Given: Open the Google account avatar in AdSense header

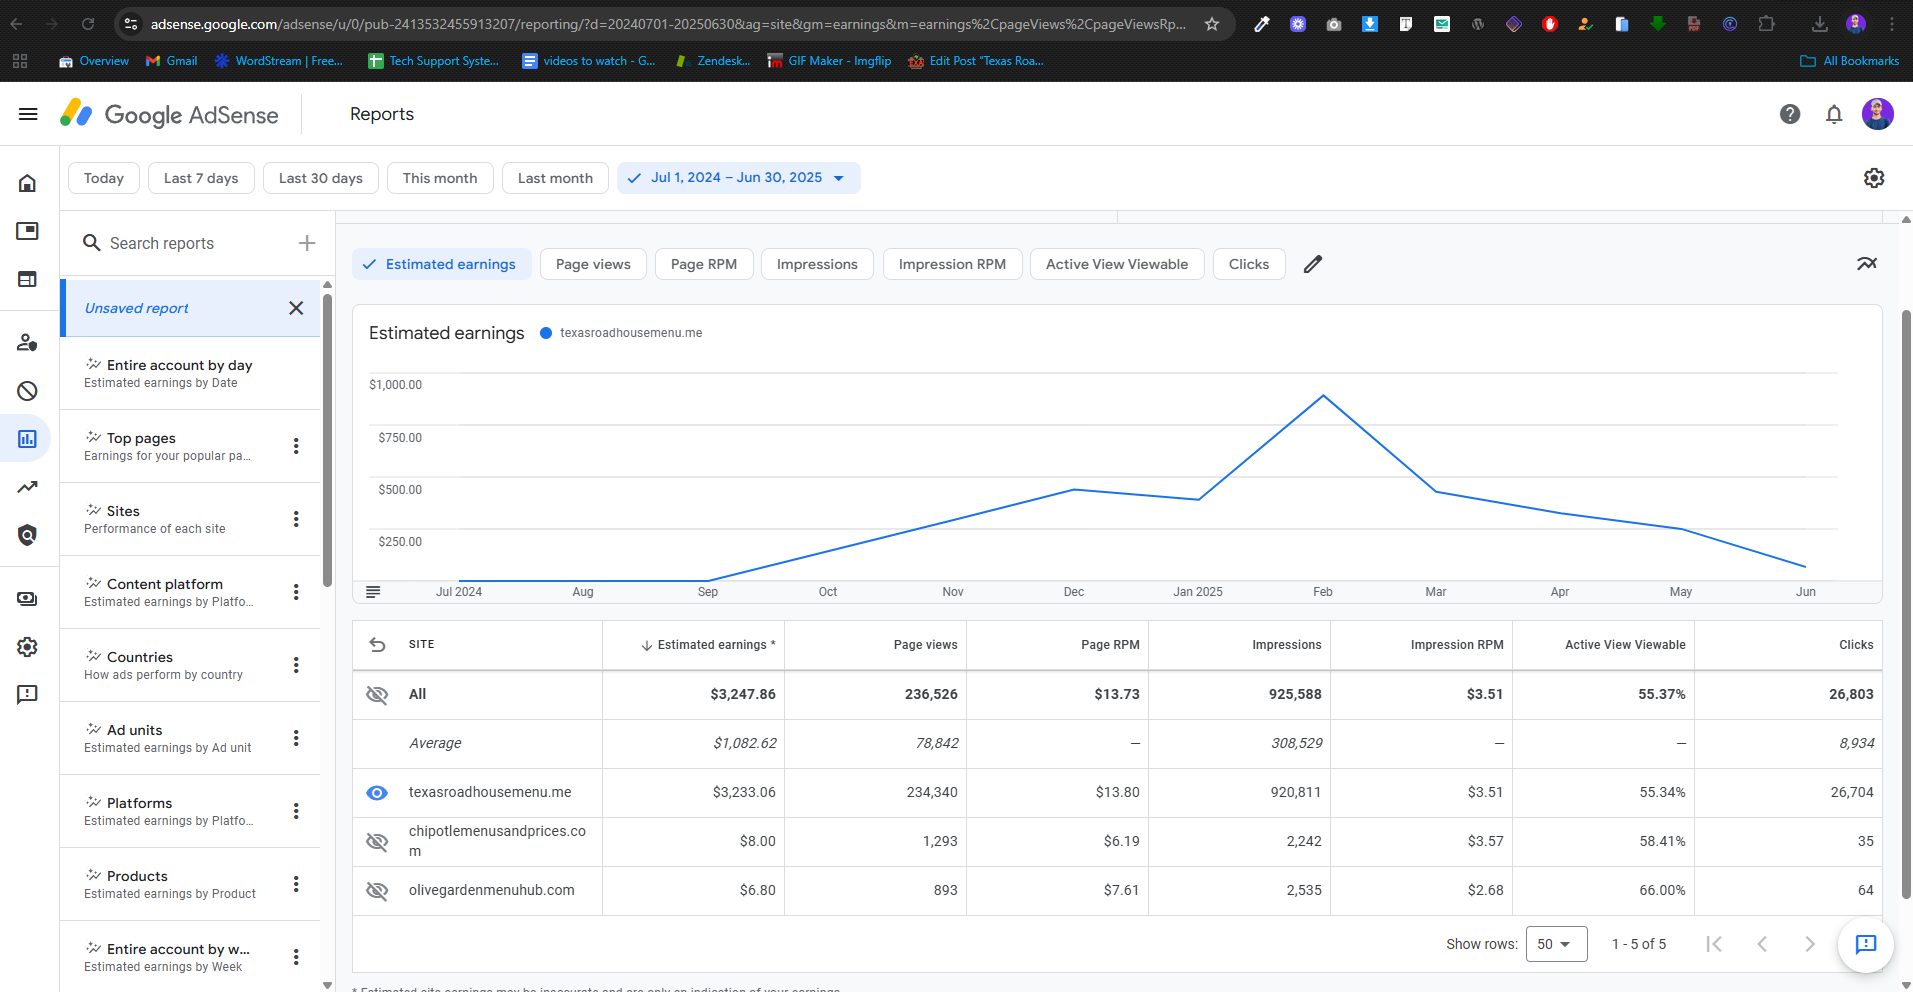Looking at the screenshot, I should point(1877,114).
